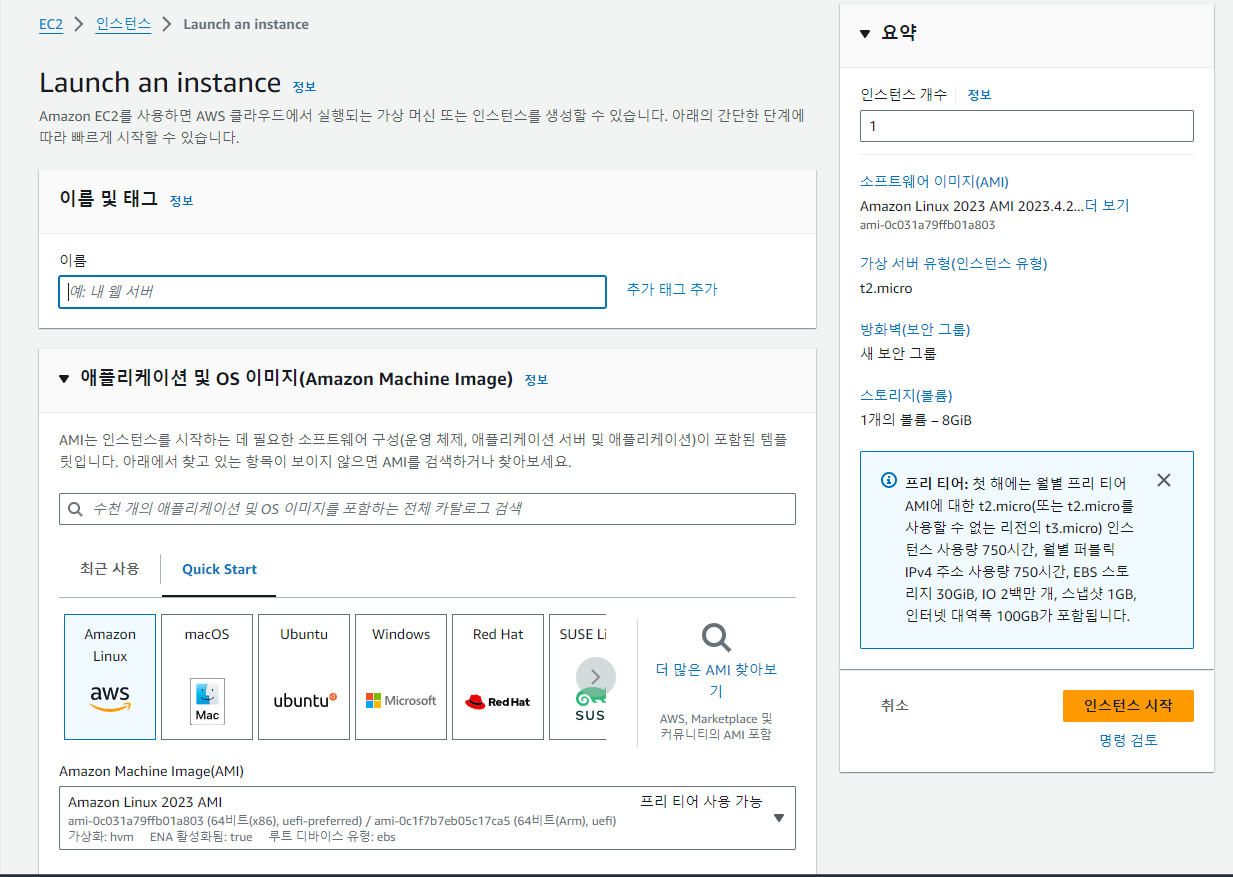This screenshot has height=877, width=1233.
Task: Click the 명령 검토 link
Action: click(x=1128, y=741)
